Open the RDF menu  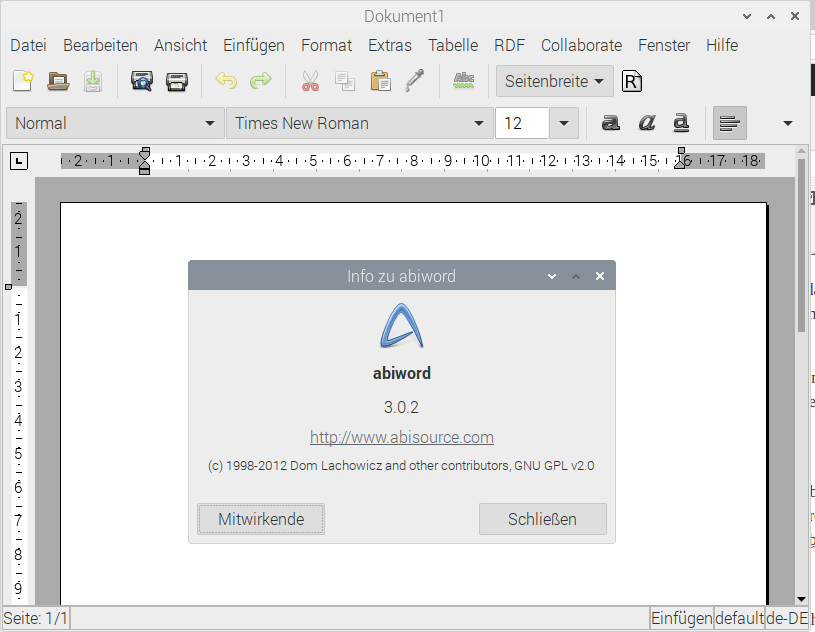(509, 45)
